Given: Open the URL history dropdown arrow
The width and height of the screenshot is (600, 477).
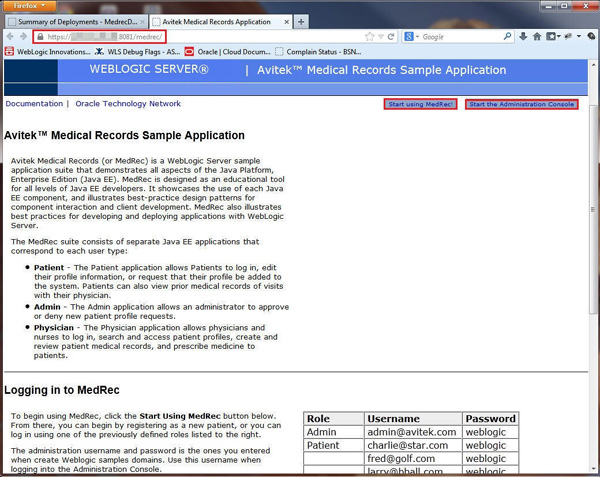Looking at the screenshot, I should 381,37.
